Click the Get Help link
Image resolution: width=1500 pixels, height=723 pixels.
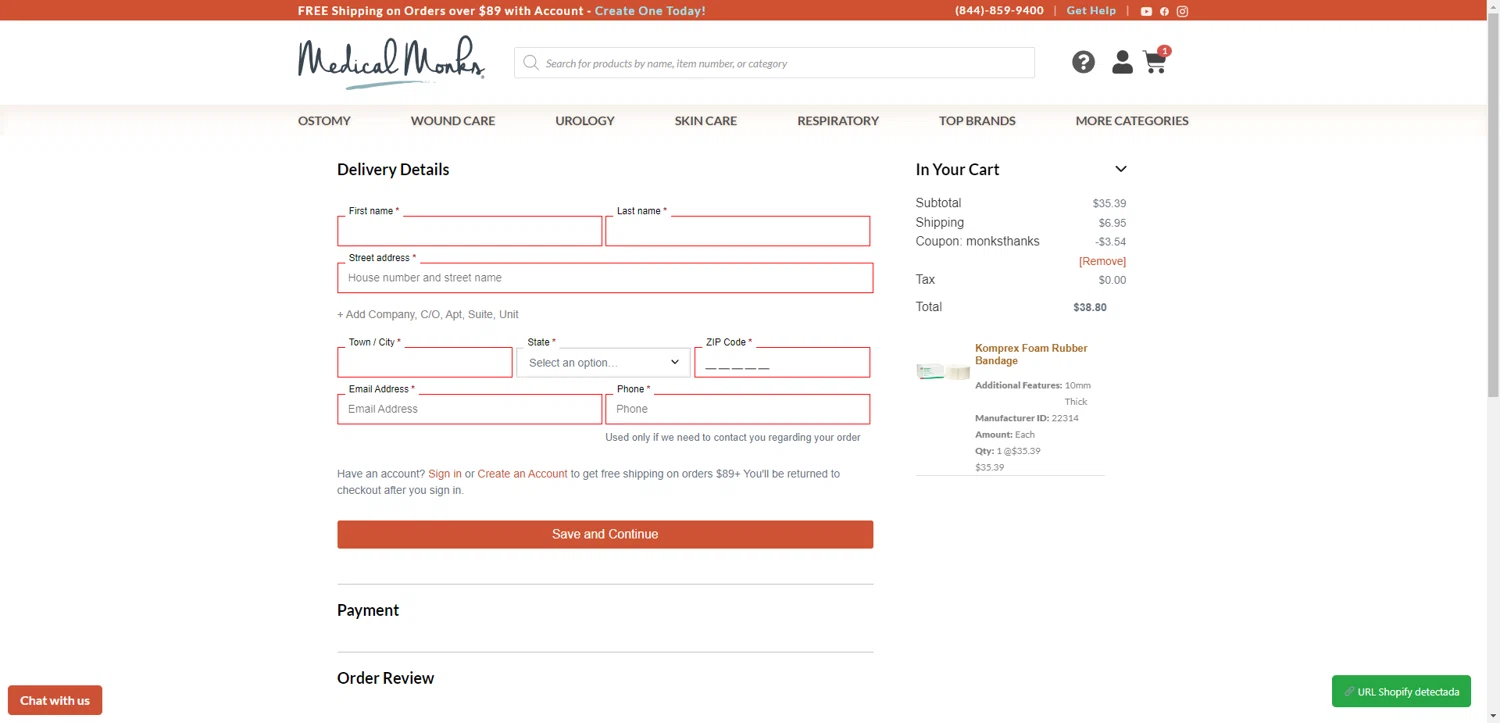click(1091, 11)
